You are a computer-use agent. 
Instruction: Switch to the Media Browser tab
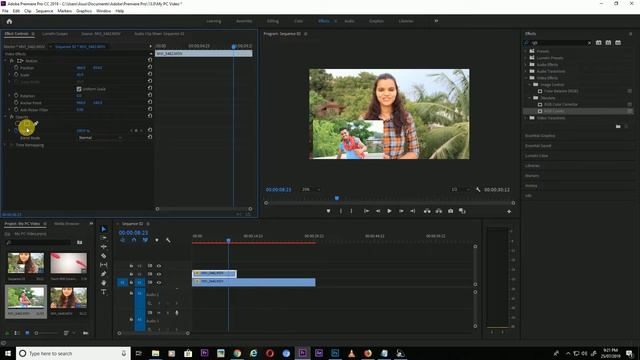67,224
